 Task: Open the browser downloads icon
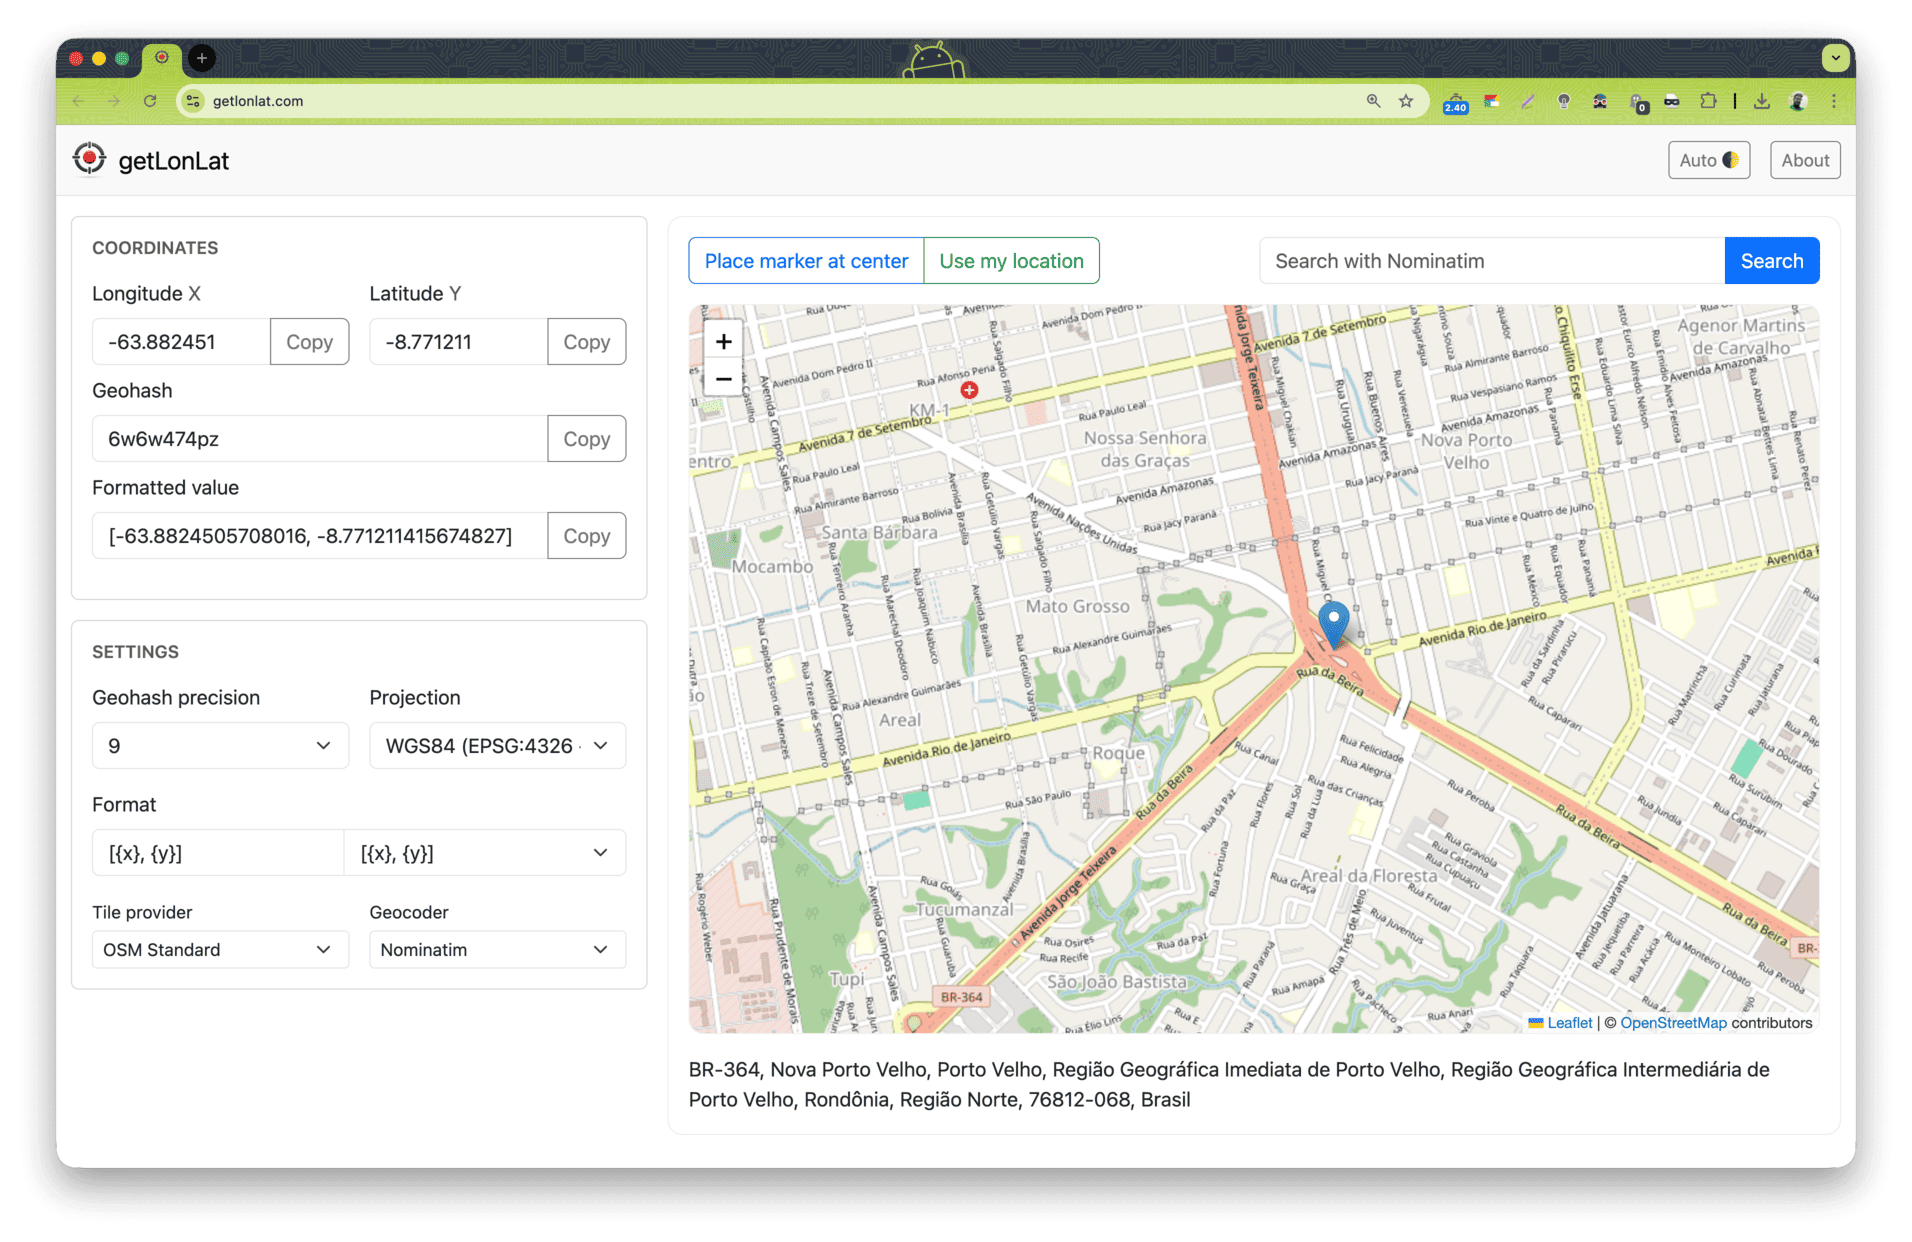coord(1762,101)
